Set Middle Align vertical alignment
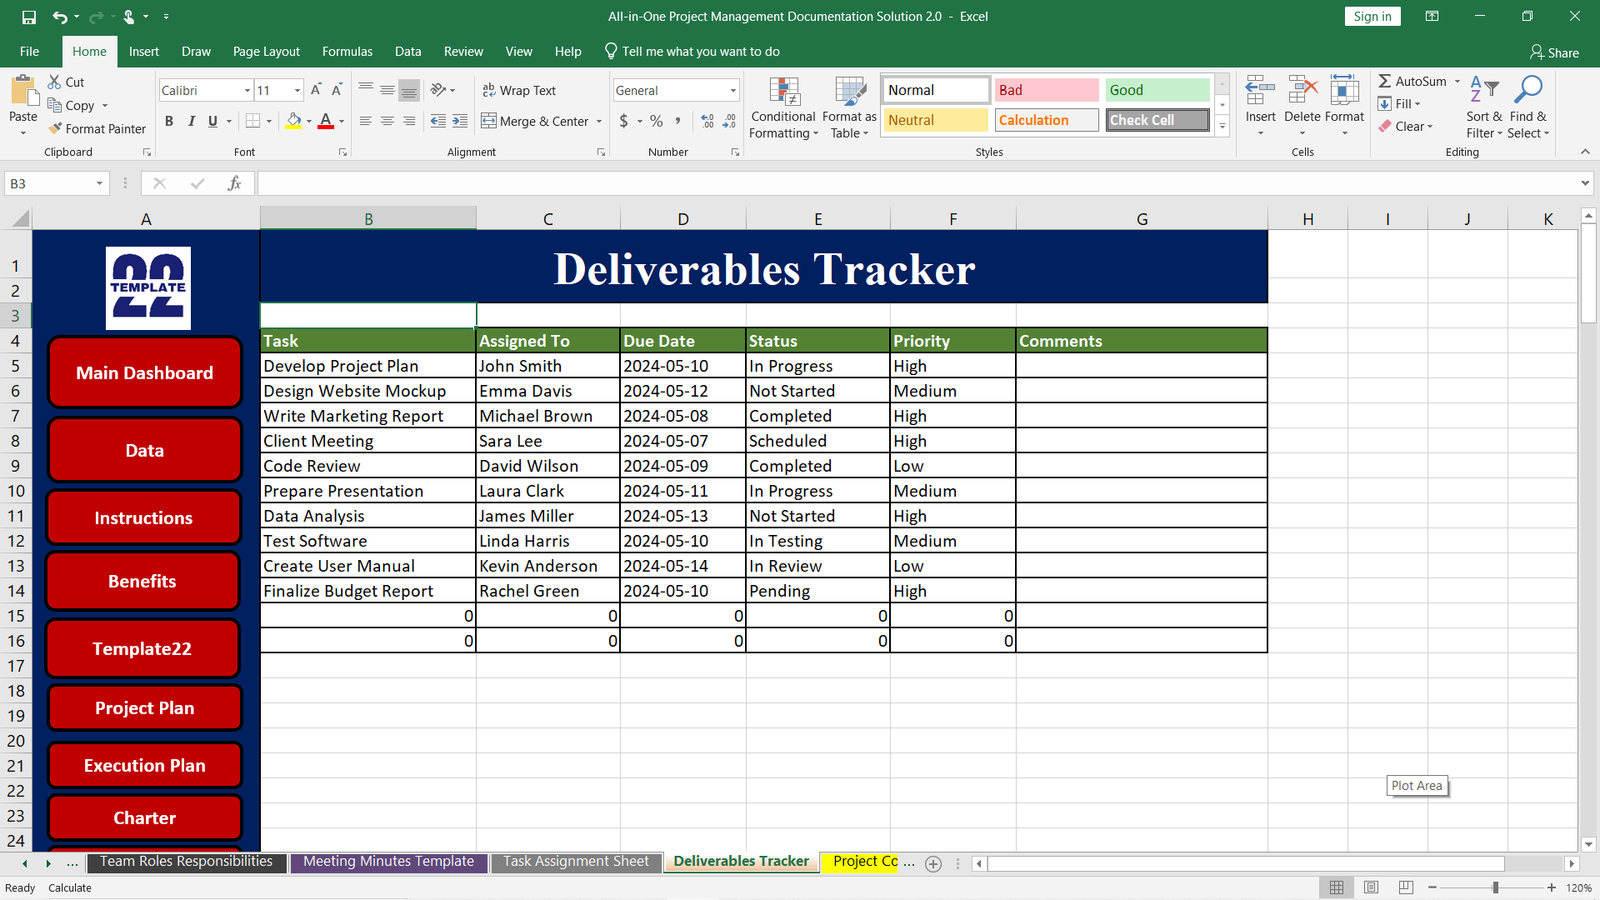This screenshot has height=900, width=1600. coord(387,90)
